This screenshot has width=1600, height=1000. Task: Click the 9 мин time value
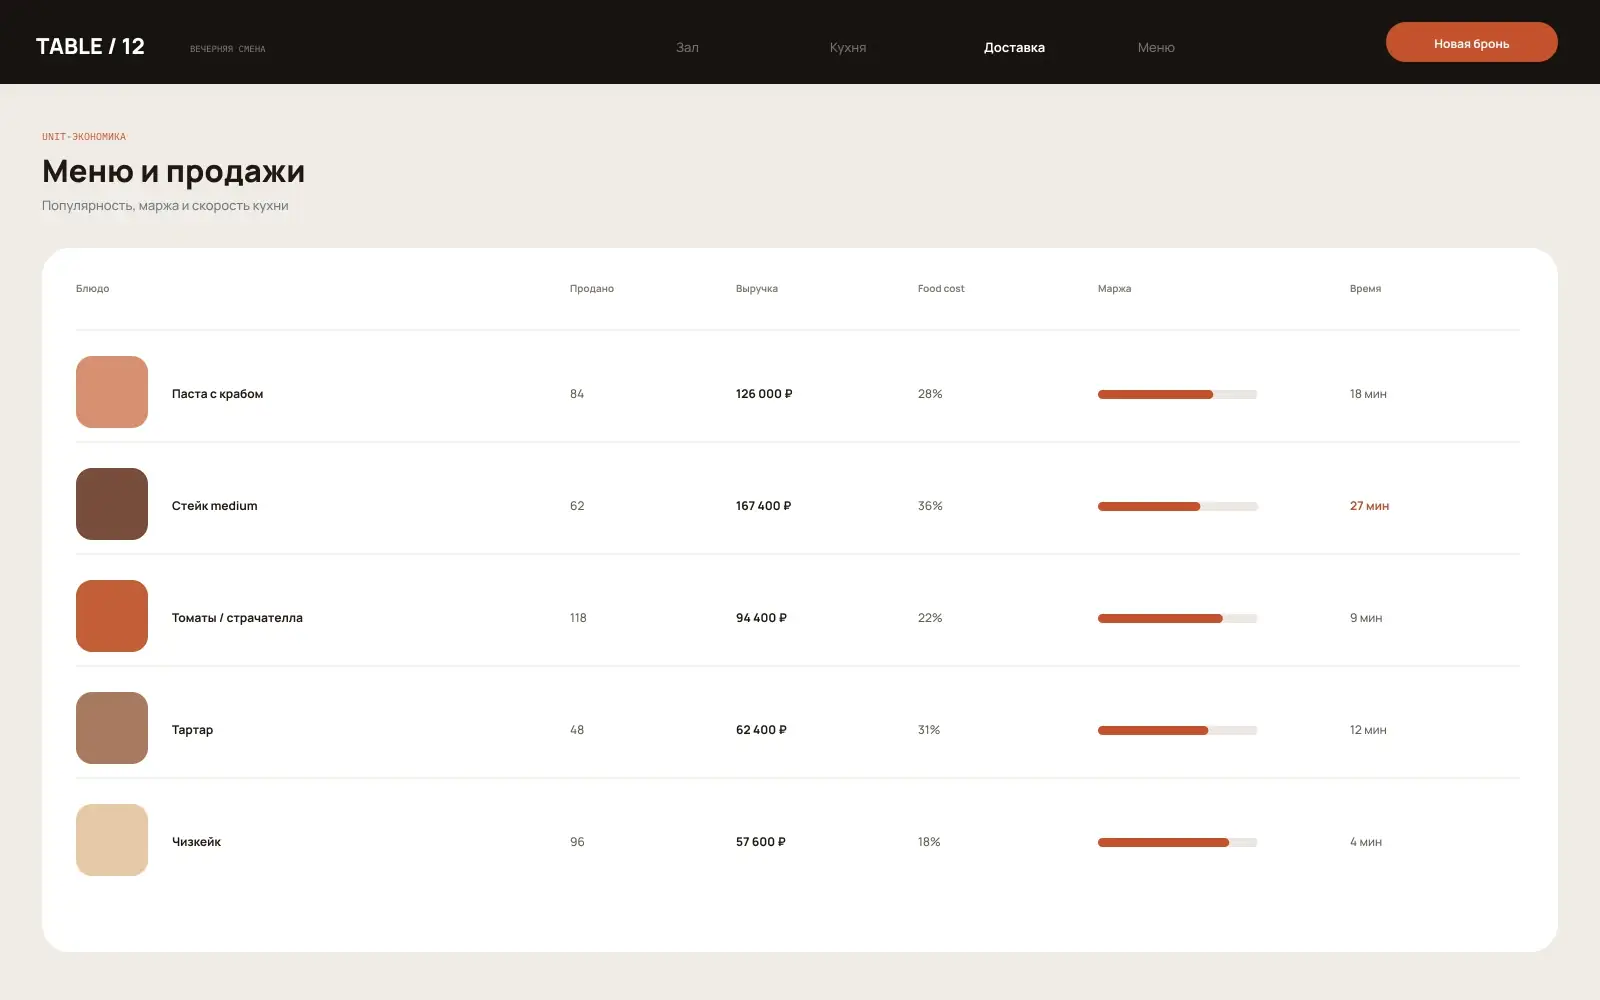pyautogui.click(x=1366, y=618)
